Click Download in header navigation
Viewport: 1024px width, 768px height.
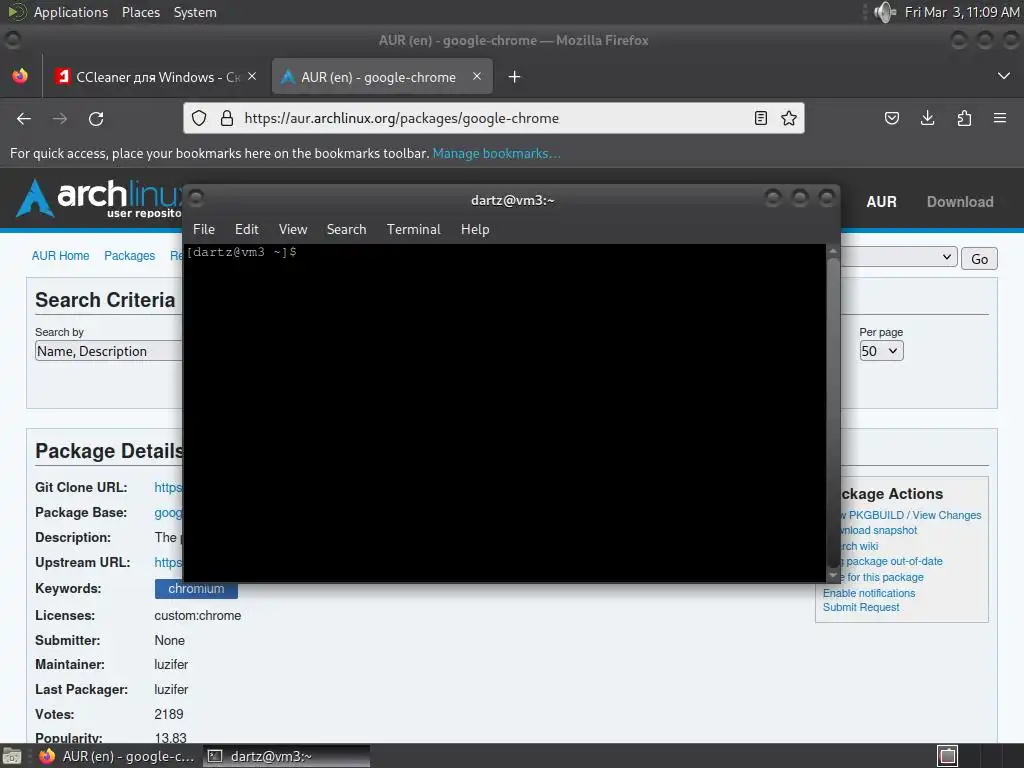pos(960,202)
